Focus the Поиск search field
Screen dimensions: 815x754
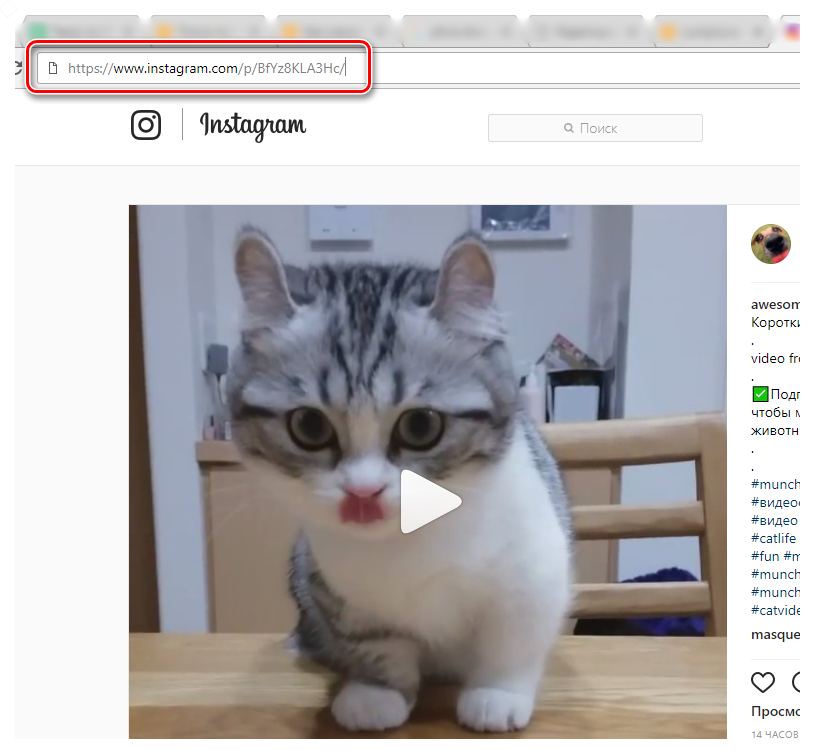coord(595,128)
